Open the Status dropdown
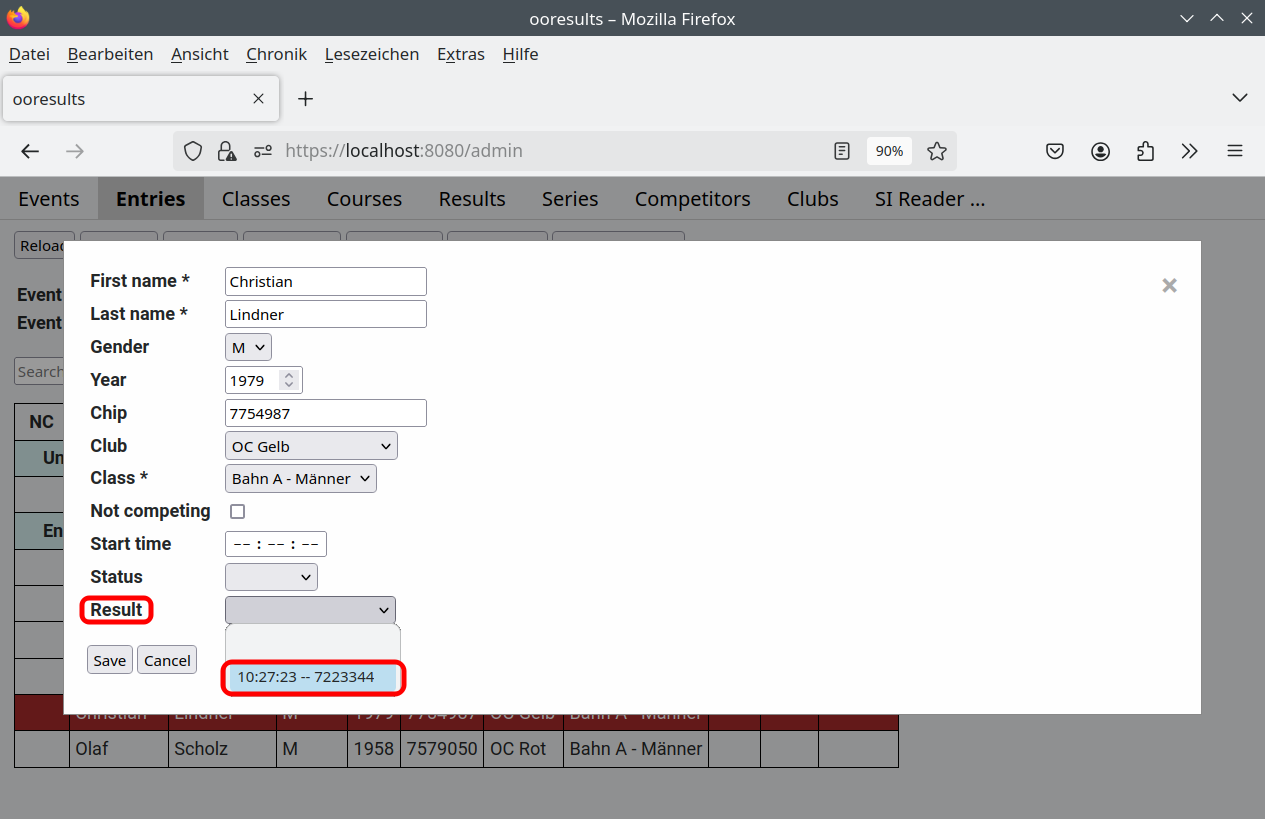This screenshot has height=819, width=1265. pos(271,577)
